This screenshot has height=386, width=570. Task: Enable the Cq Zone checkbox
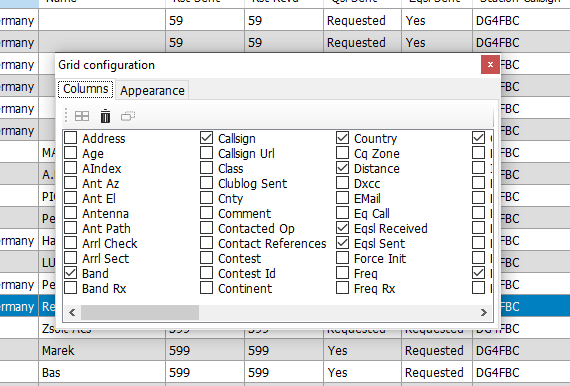pyautogui.click(x=342, y=153)
